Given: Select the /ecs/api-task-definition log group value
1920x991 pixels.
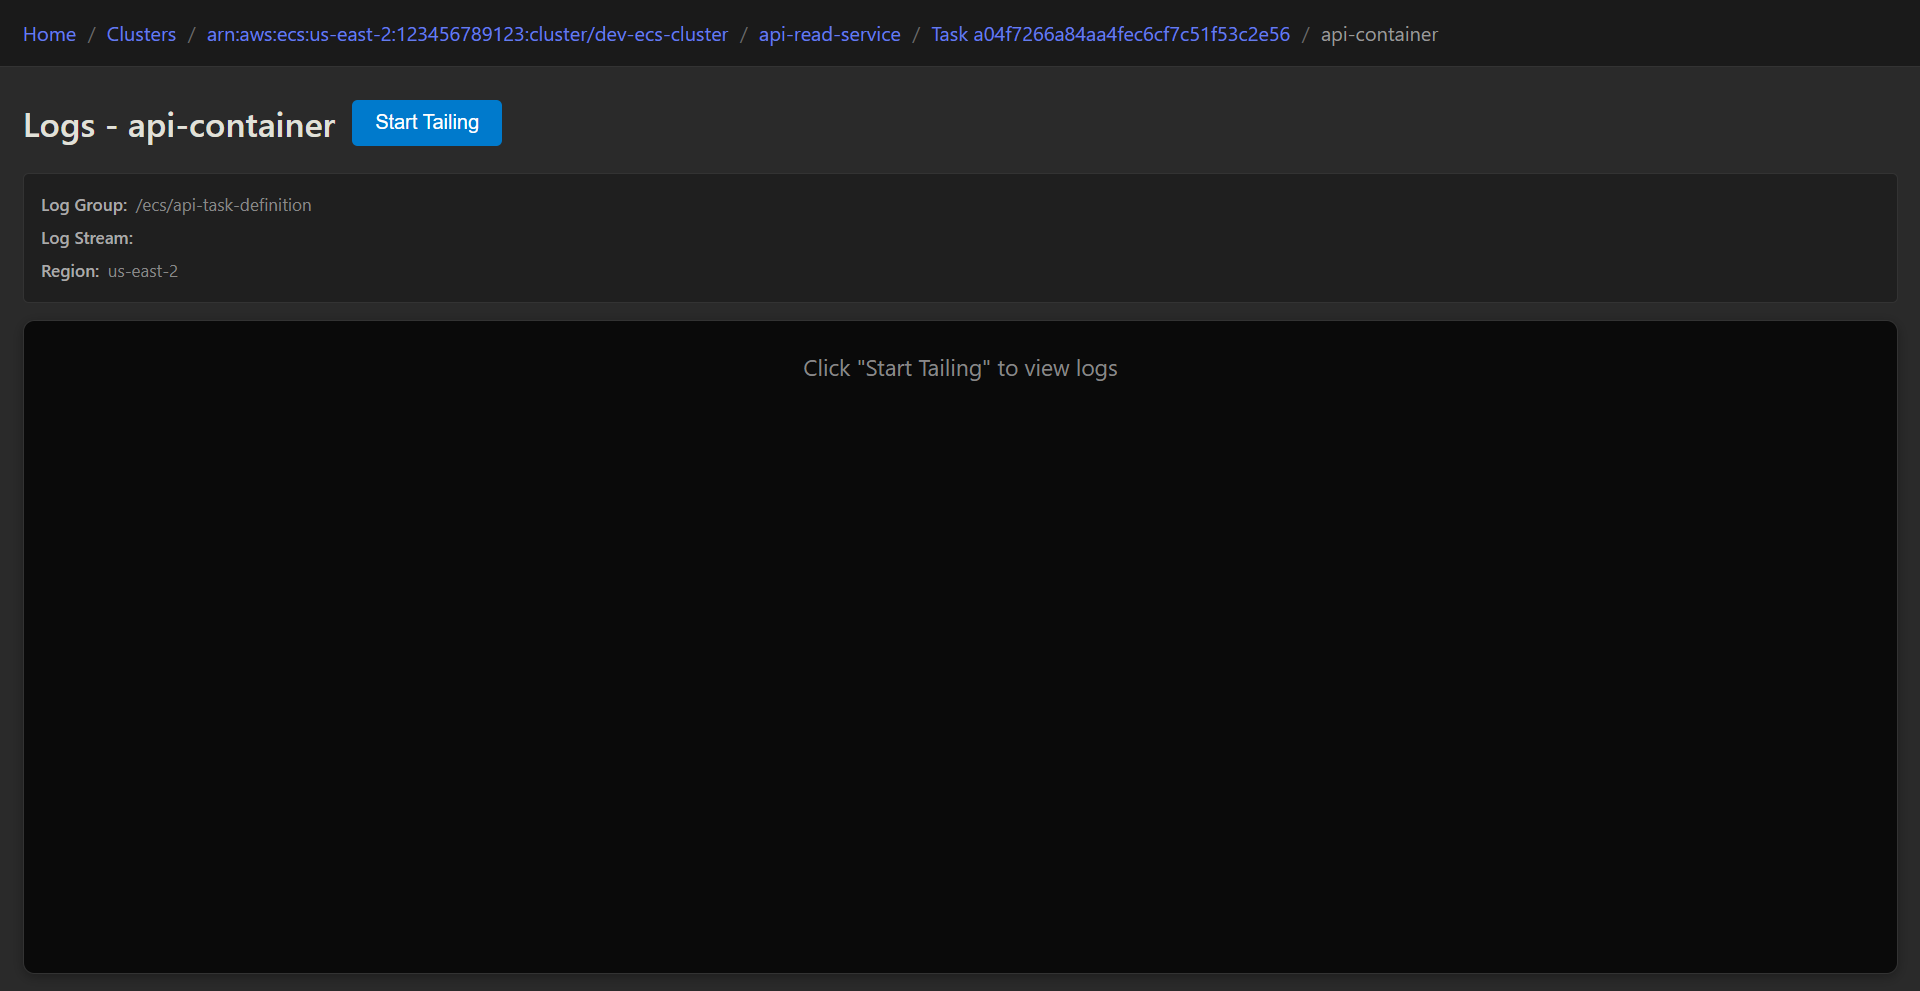Looking at the screenshot, I should [224, 205].
